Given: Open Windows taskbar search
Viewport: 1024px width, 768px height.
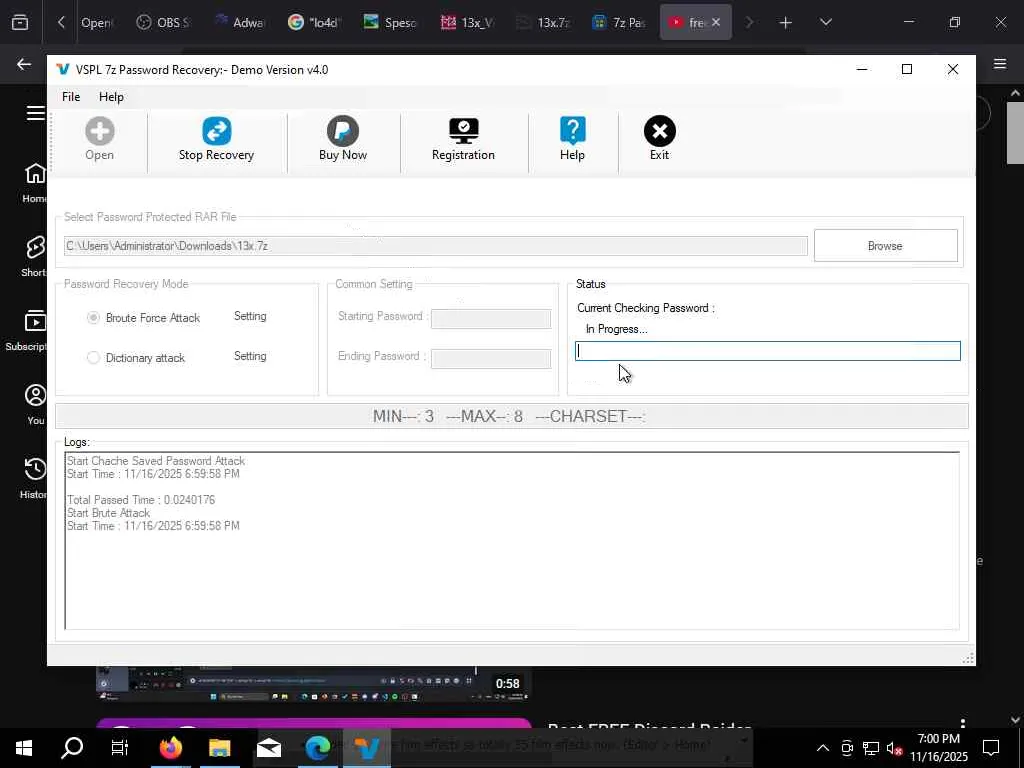Looking at the screenshot, I should point(72,748).
